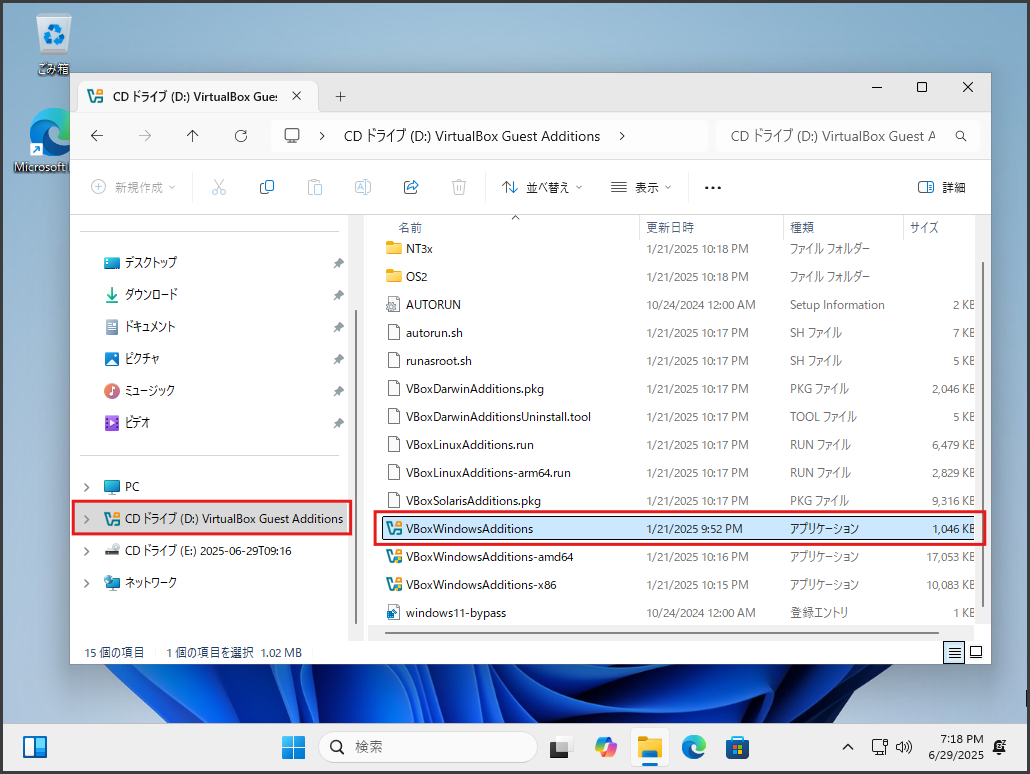Image resolution: width=1030 pixels, height=774 pixels.
Task: Sort by 名前 column header
Action: coord(410,228)
